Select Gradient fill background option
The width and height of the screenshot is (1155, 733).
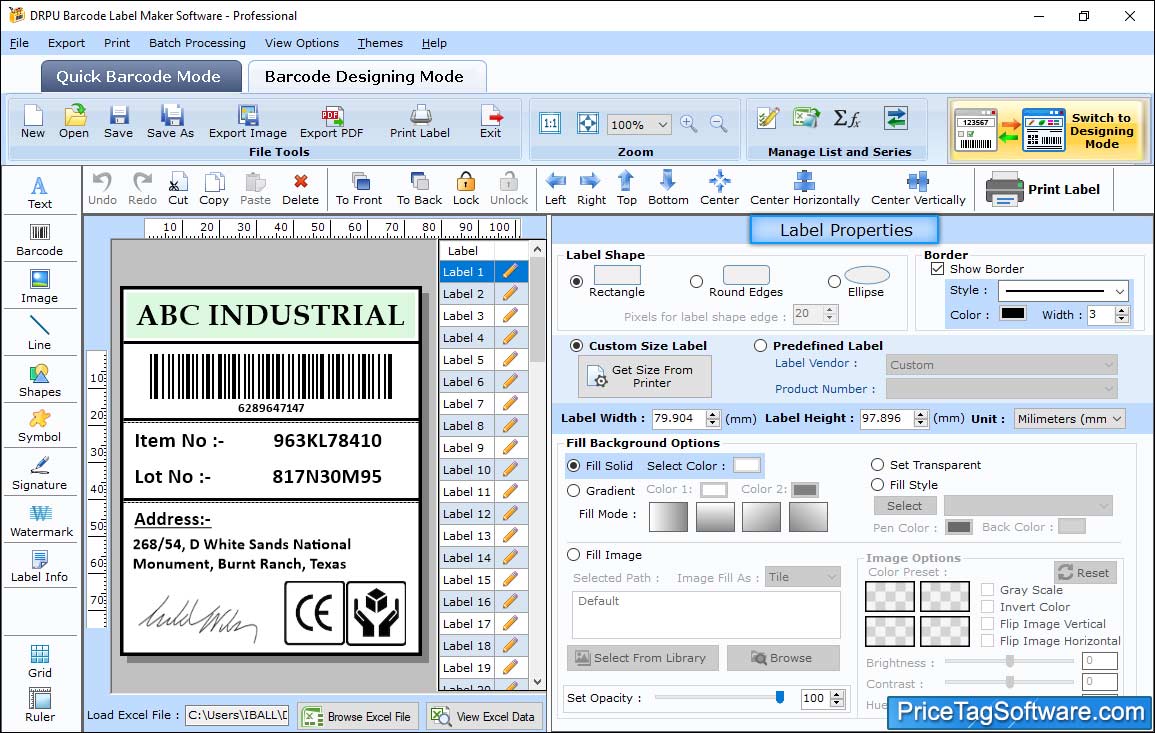573,491
